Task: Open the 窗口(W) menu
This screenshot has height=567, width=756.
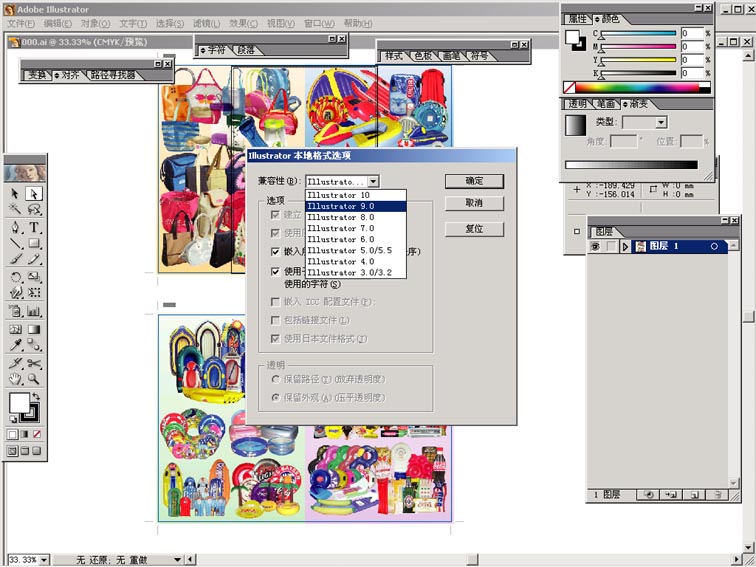Action: [319, 24]
